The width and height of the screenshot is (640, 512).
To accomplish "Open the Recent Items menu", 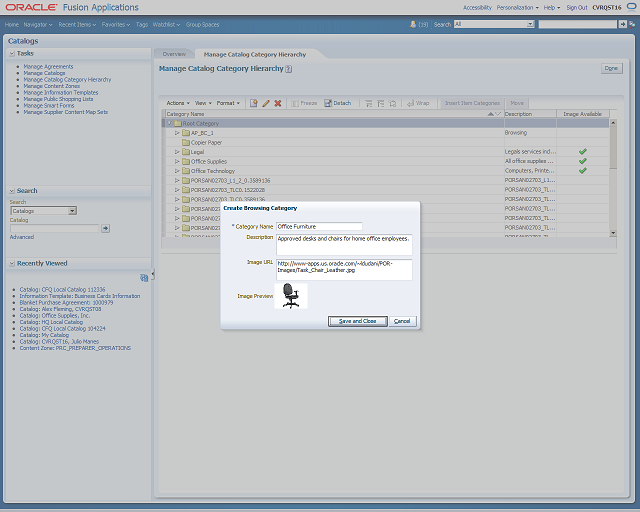I will [x=77, y=24].
